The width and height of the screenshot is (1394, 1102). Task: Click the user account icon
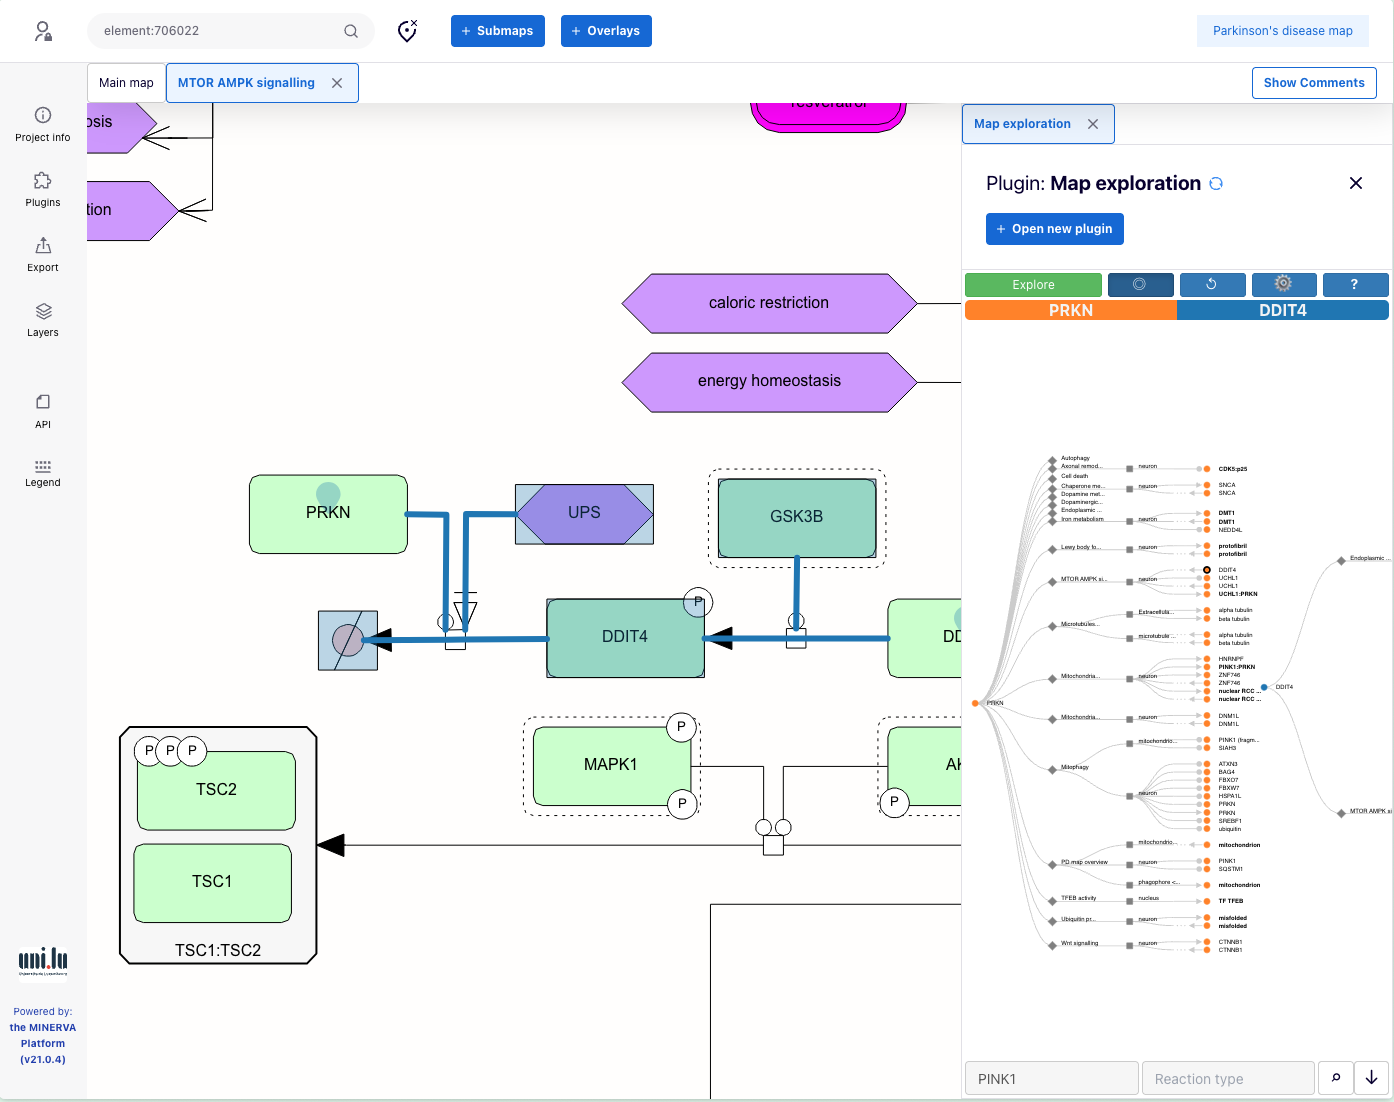pyautogui.click(x=43, y=31)
